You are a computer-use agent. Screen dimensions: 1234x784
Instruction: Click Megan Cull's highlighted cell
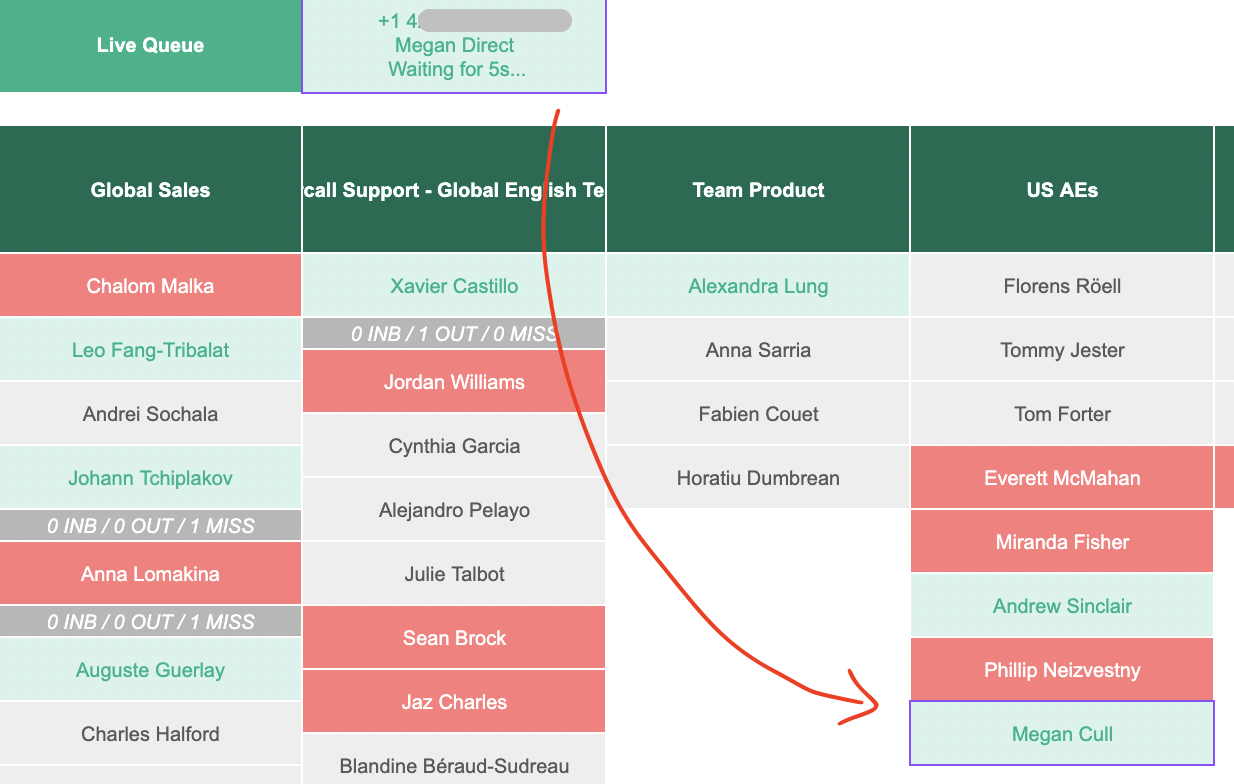pyautogui.click(x=1061, y=733)
